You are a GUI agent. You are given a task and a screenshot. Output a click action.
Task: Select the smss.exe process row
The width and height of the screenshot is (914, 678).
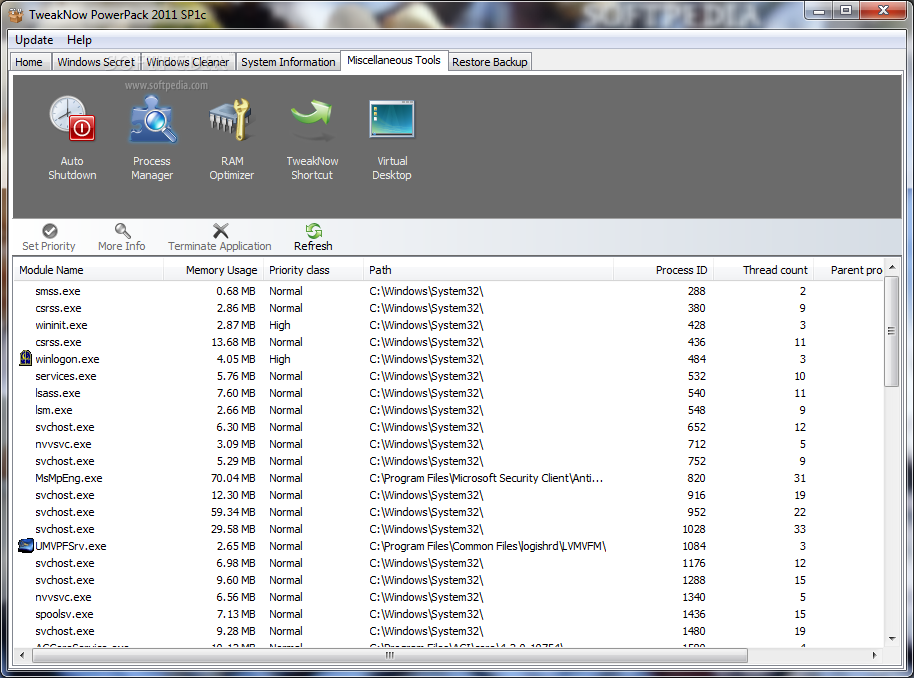click(449, 291)
